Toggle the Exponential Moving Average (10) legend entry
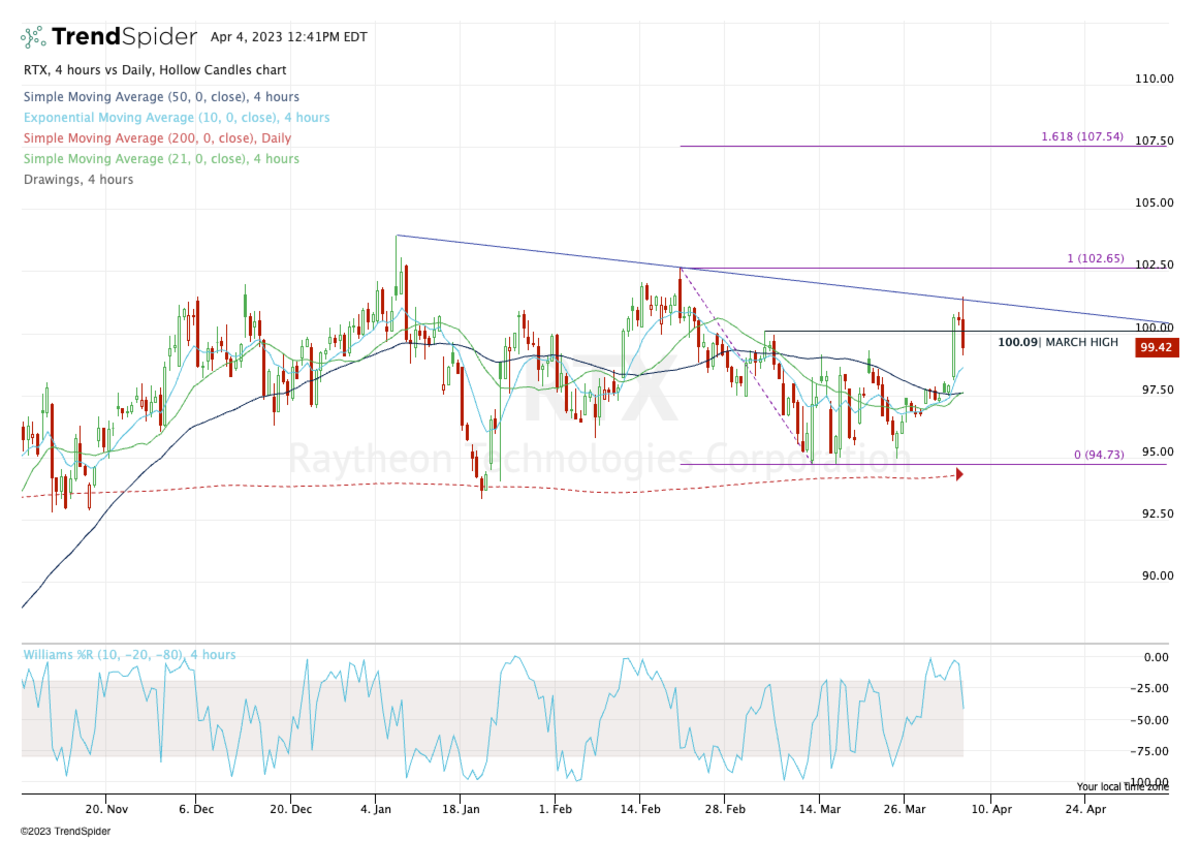The height and width of the screenshot is (841, 1200). pyautogui.click(x=176, y=117)
